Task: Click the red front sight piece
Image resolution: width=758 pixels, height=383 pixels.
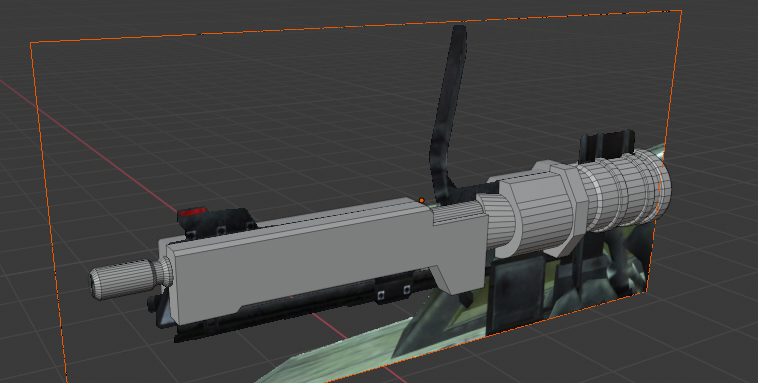Action: pos(192,212)
